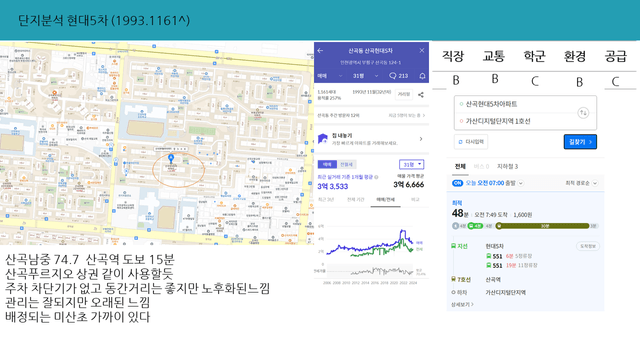Expand the 최적 경로순 sort dropdown
This screenshot has height=360, width=640.
[581, 183]
